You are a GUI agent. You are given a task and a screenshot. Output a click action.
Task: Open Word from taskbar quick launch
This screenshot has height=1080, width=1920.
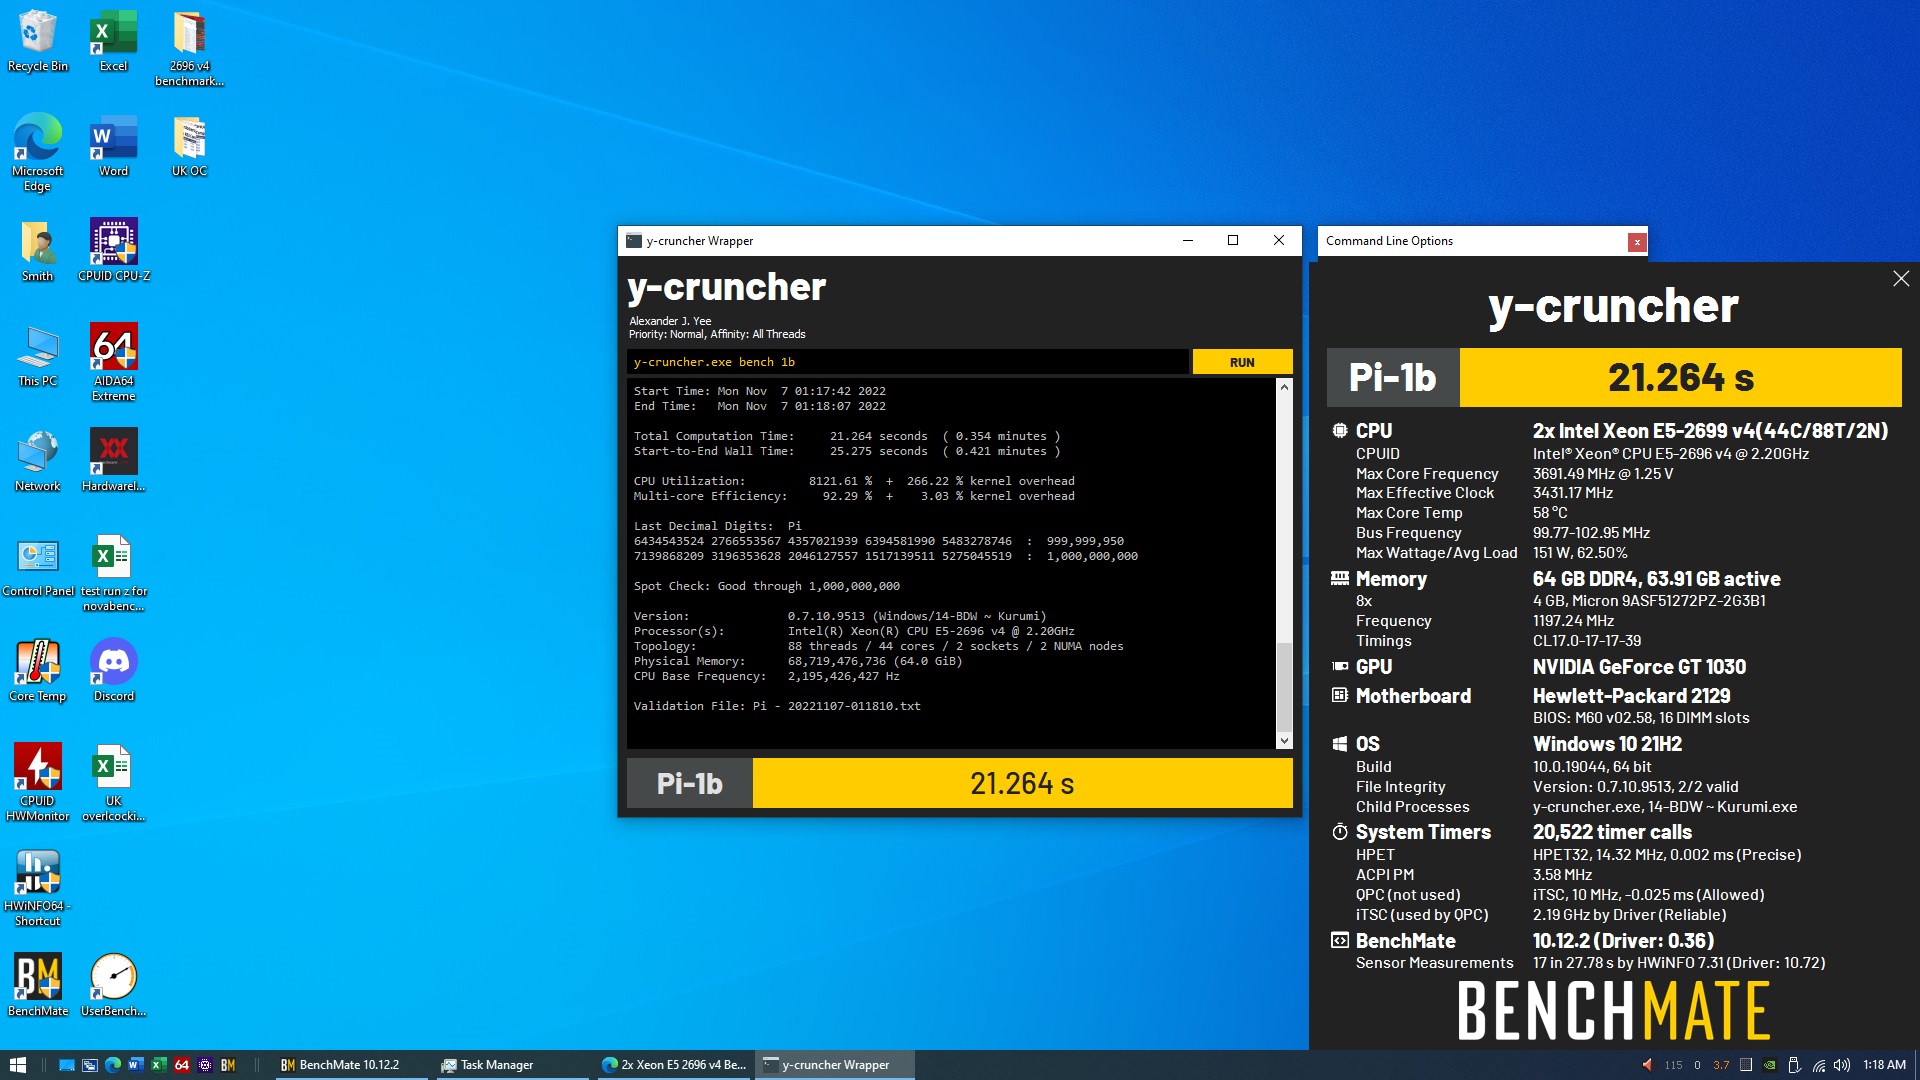coord(136,1065)
